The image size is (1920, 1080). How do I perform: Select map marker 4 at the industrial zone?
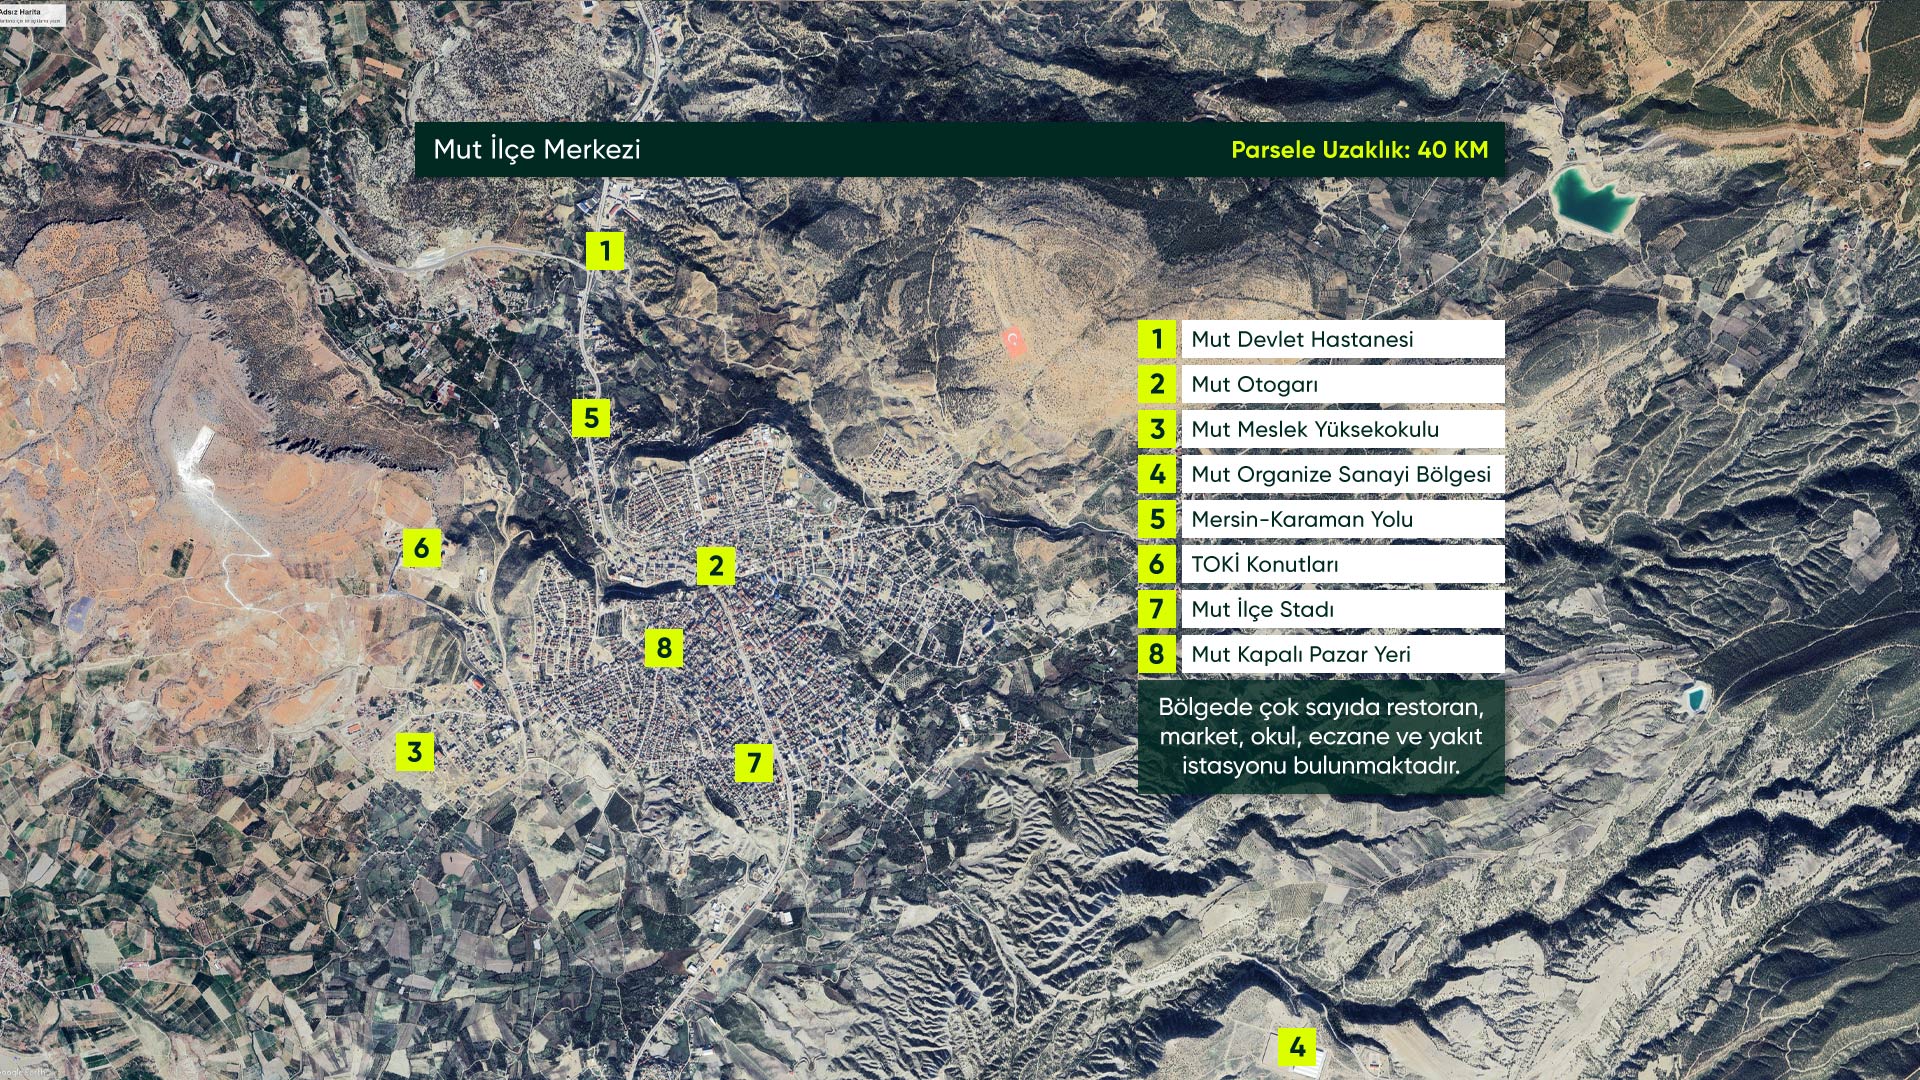click(1297, 1047)
